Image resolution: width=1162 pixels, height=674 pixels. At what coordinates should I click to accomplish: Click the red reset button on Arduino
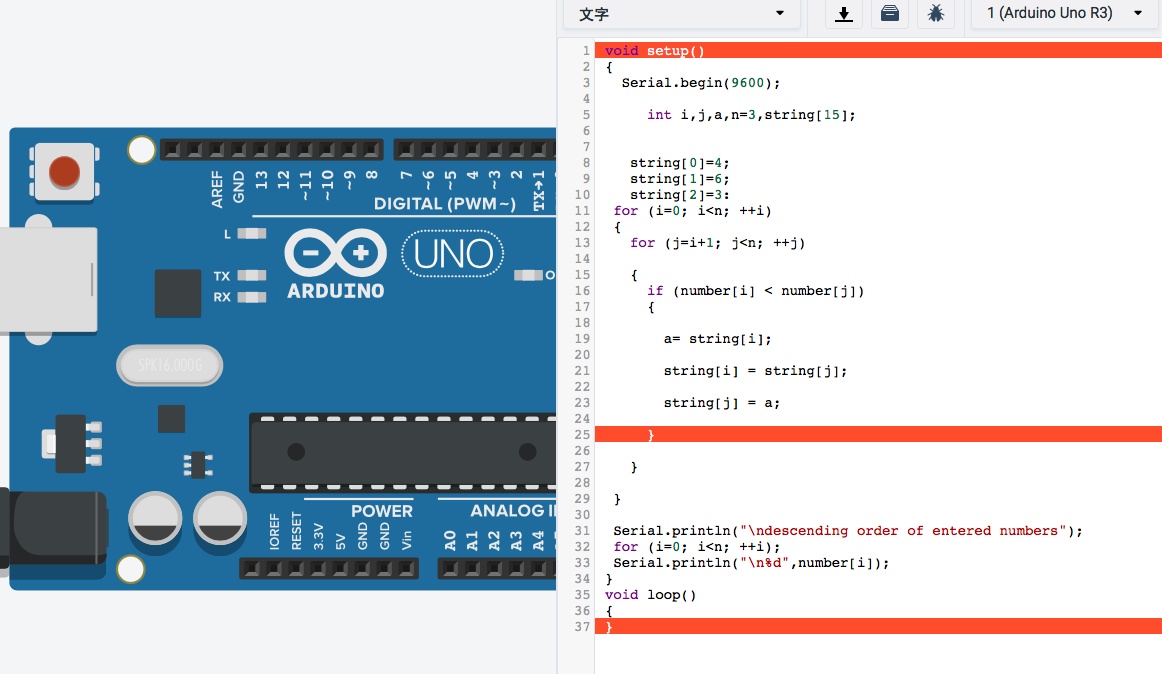pos(64,171)
